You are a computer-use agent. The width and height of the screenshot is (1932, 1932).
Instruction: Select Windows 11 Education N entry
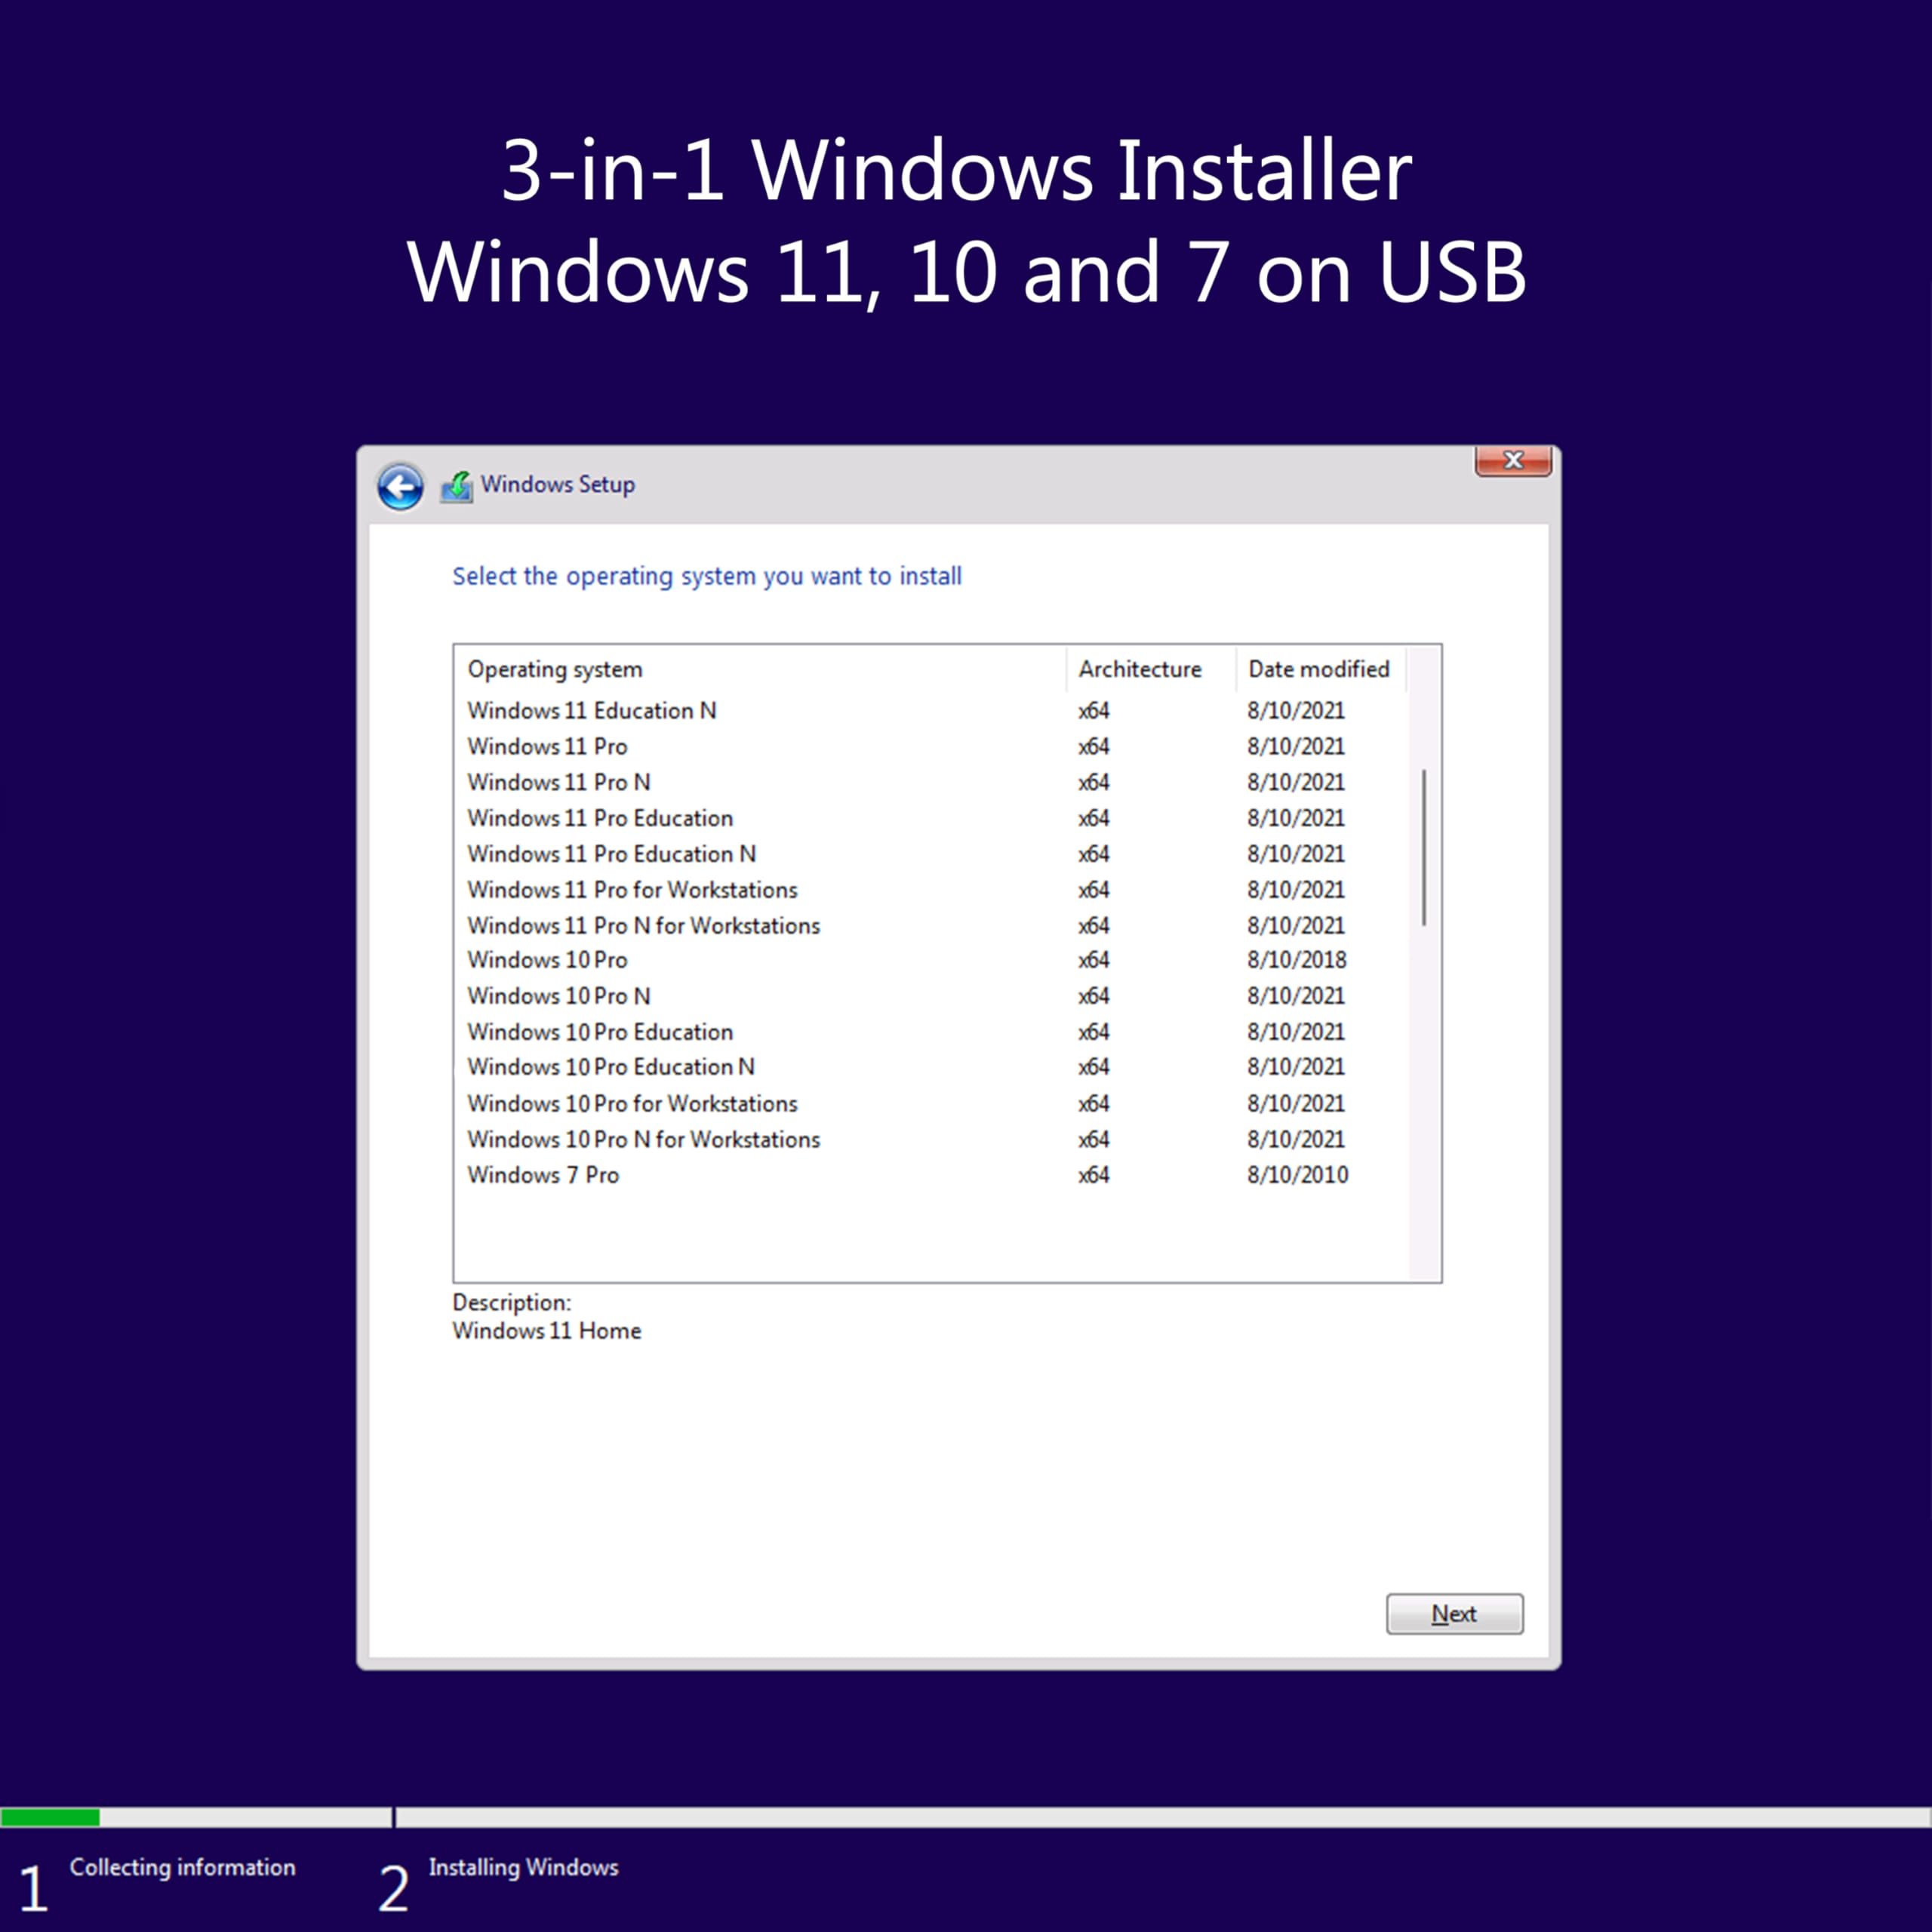(x=591, y=710)
